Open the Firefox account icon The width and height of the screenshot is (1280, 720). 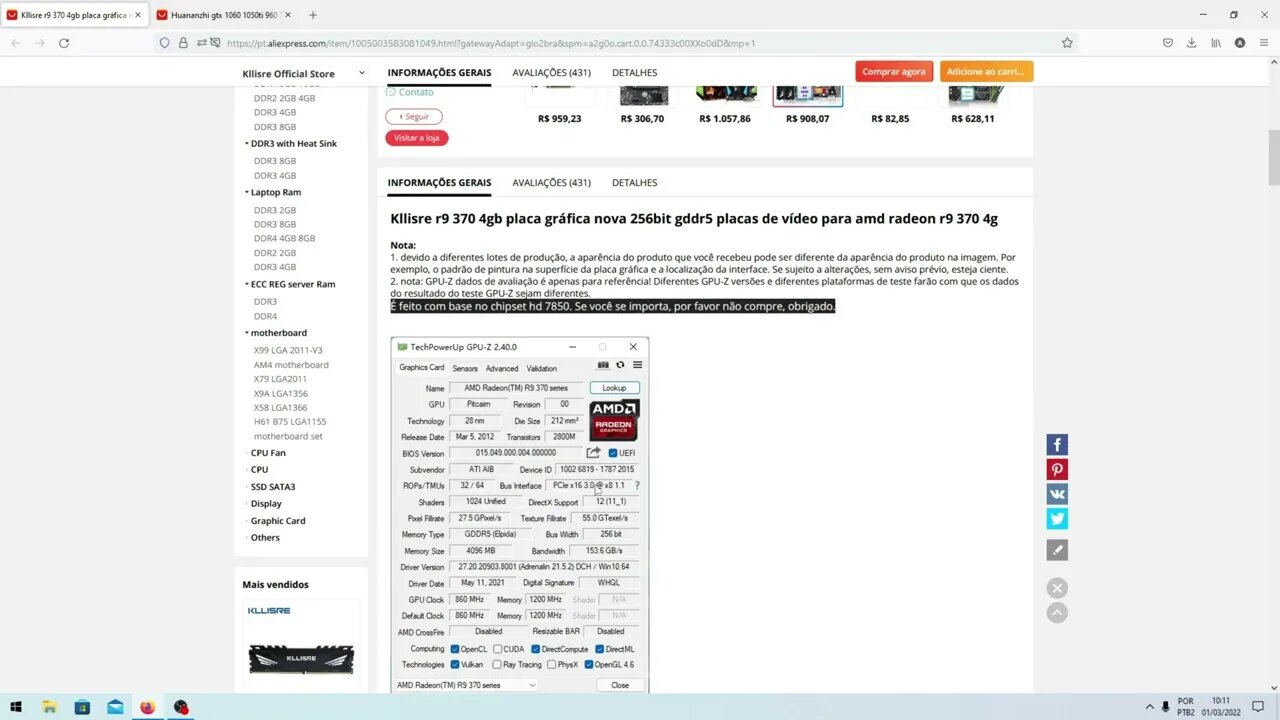pyautogui.click(x=1240, y=43)
